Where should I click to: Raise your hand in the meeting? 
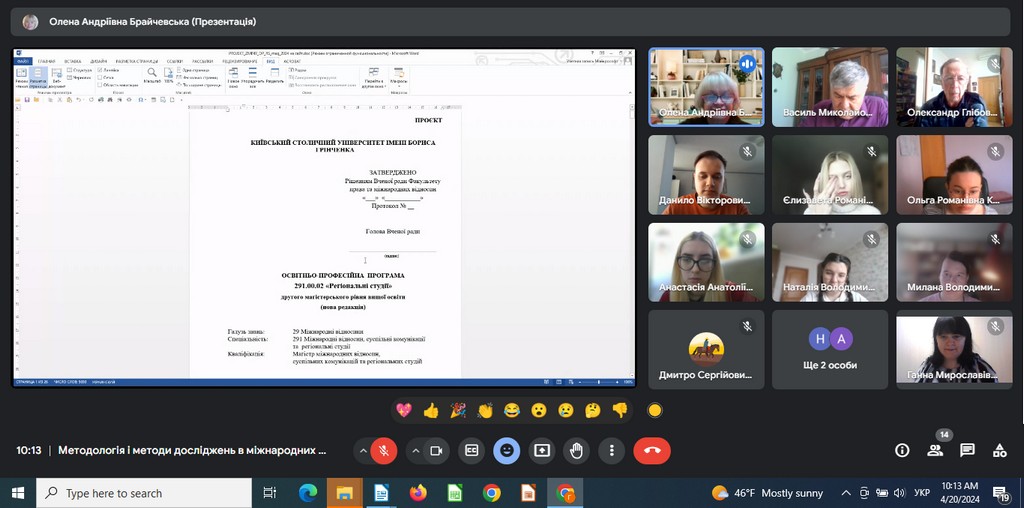coord(577,451)
